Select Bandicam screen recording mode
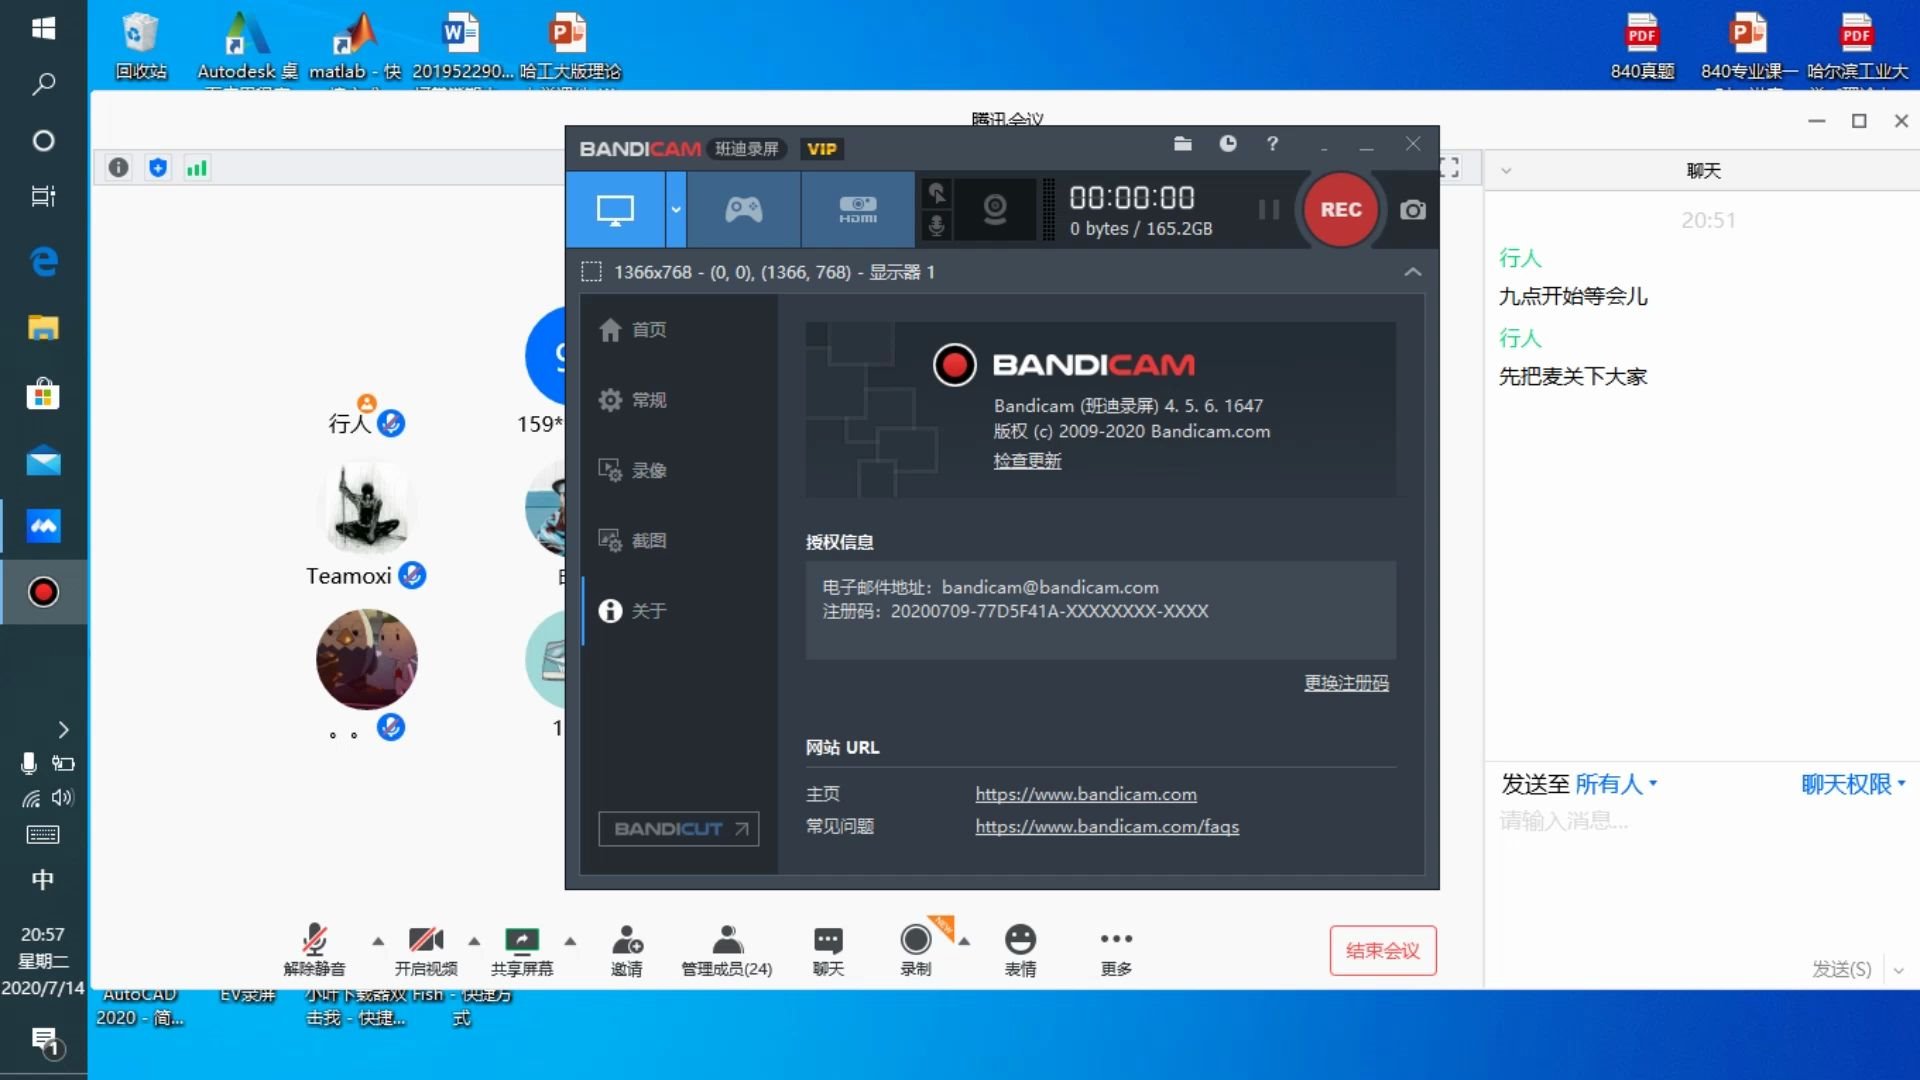 [615, 210]
